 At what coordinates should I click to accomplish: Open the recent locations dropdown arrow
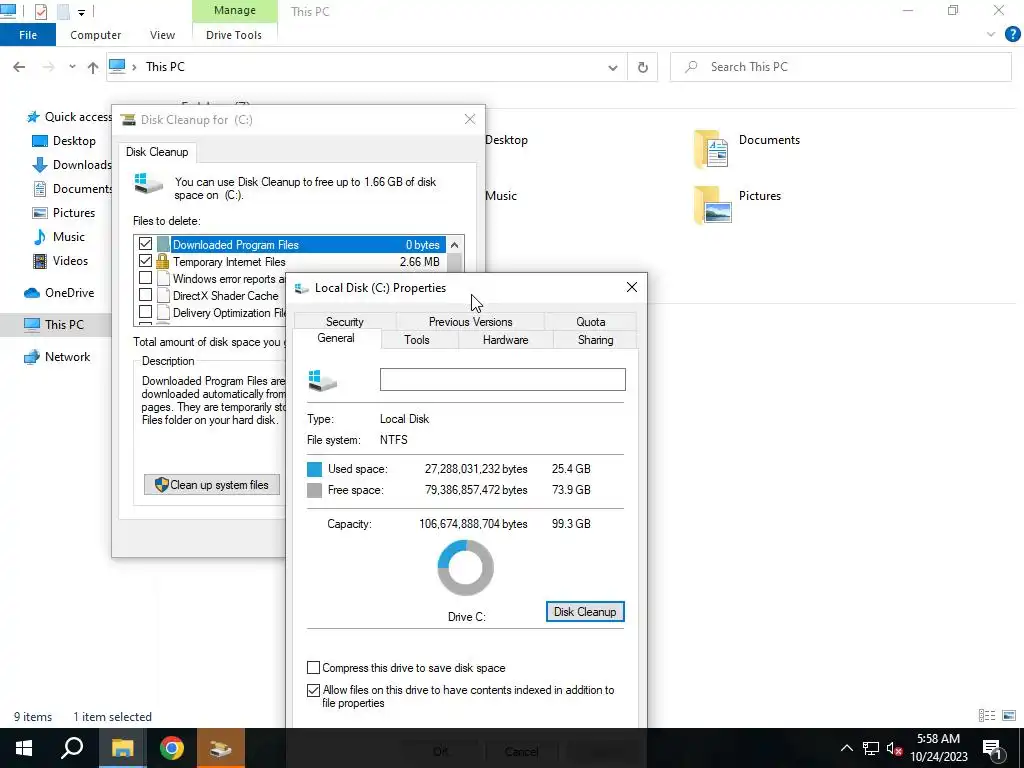tap(72, 67)
